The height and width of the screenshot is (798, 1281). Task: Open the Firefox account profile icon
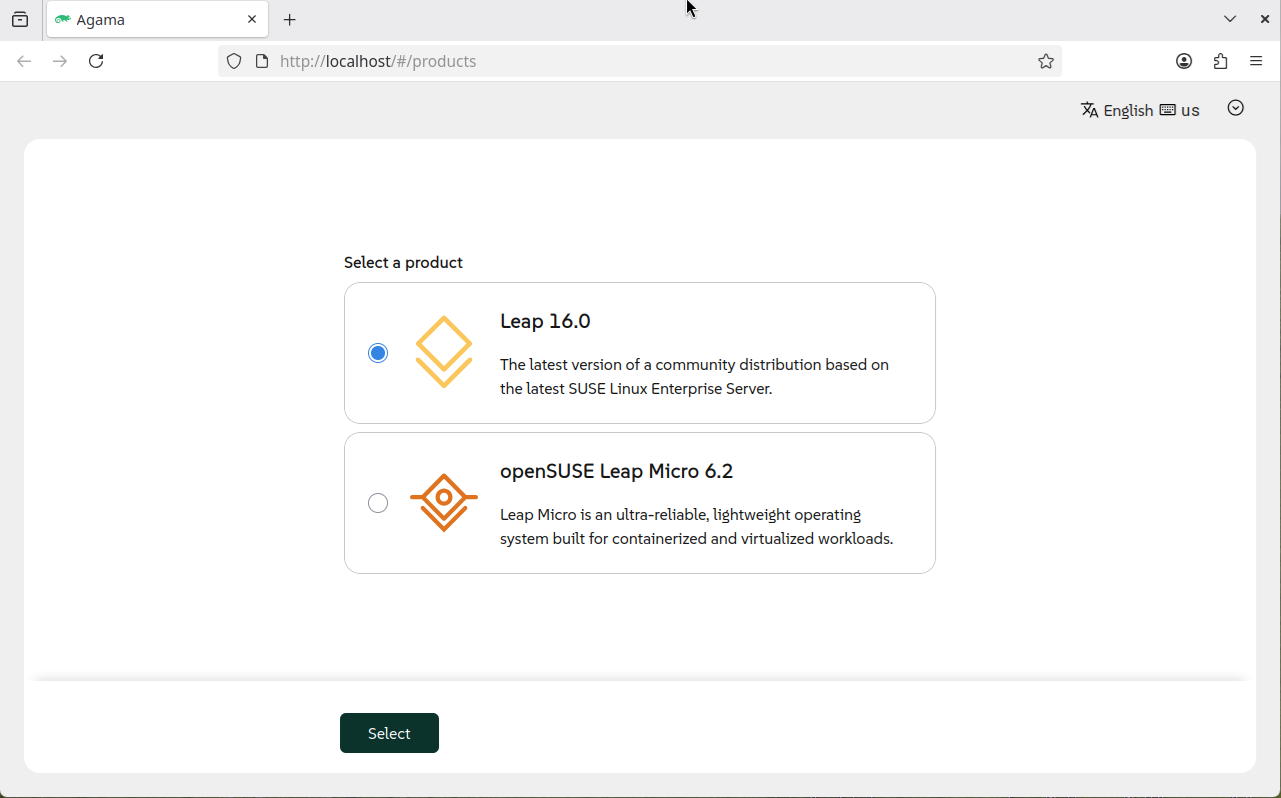click(1184, 61)
